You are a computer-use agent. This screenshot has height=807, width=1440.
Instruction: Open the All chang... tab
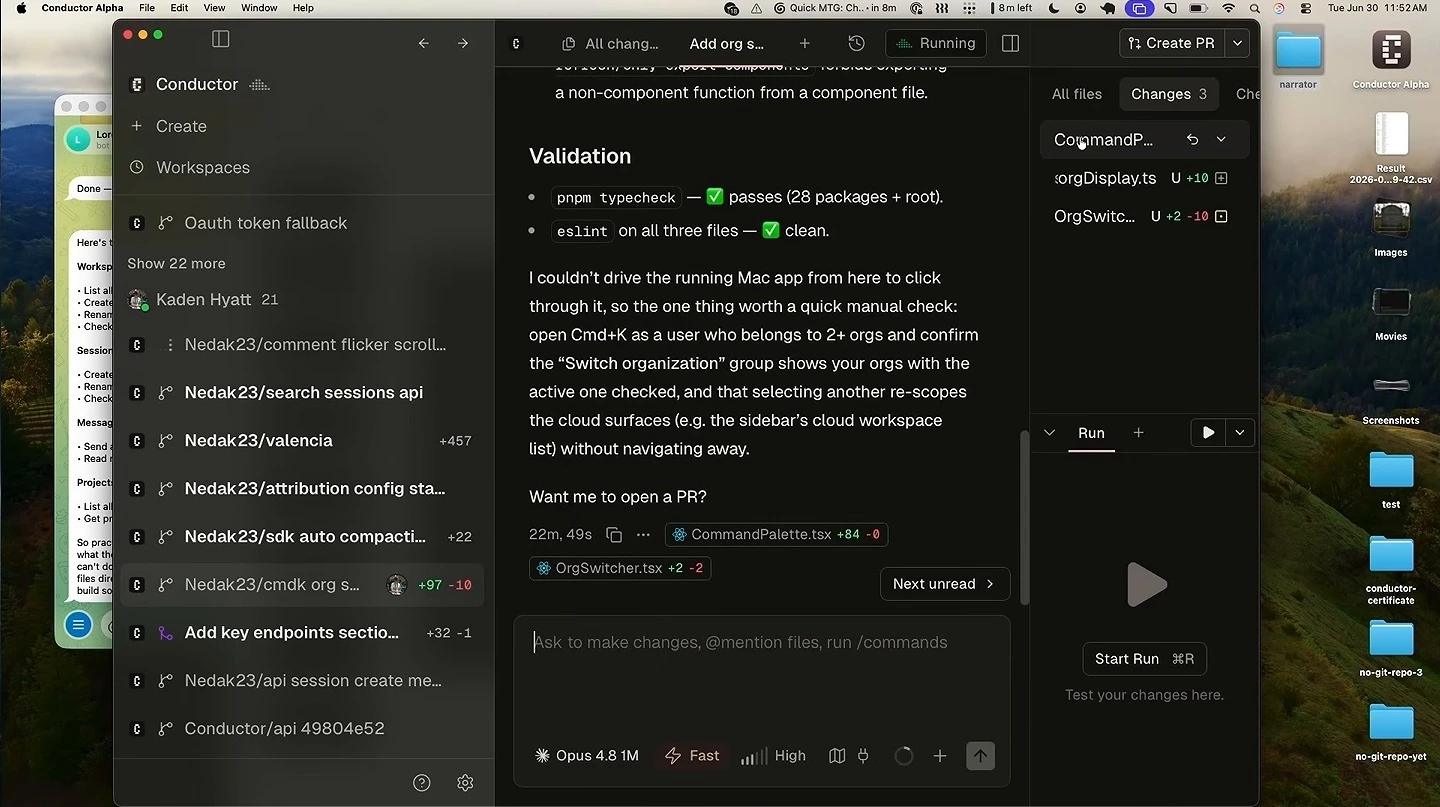[610, 43]
